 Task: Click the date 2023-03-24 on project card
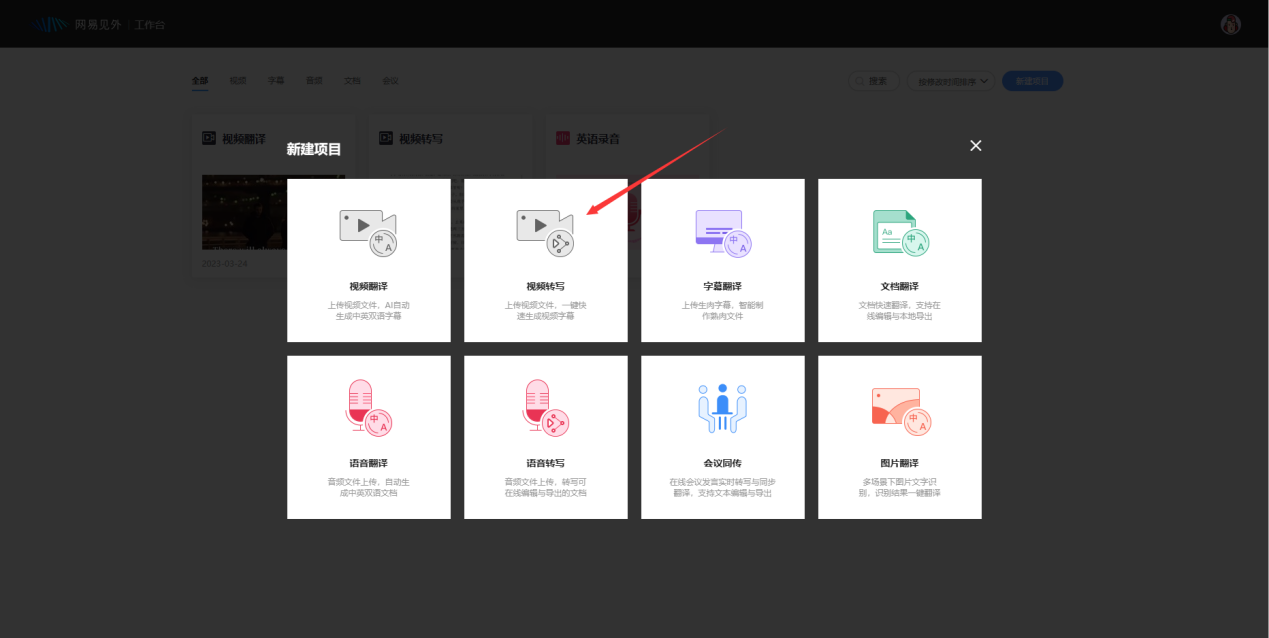(x=225, y=264)
